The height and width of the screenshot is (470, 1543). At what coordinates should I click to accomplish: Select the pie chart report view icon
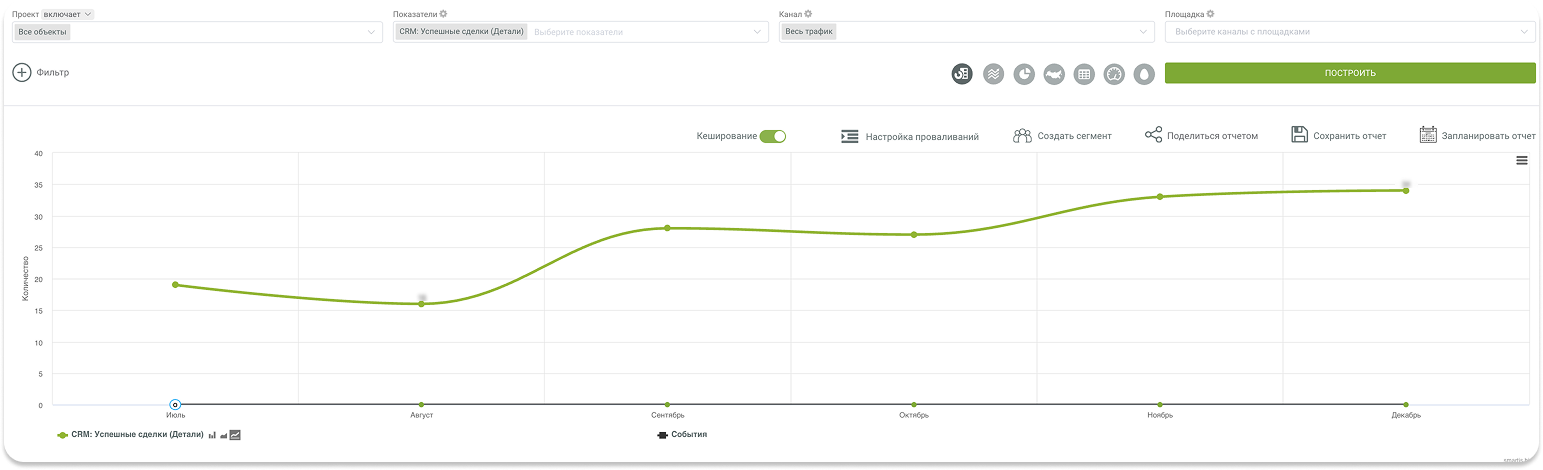coord(1023,74)
